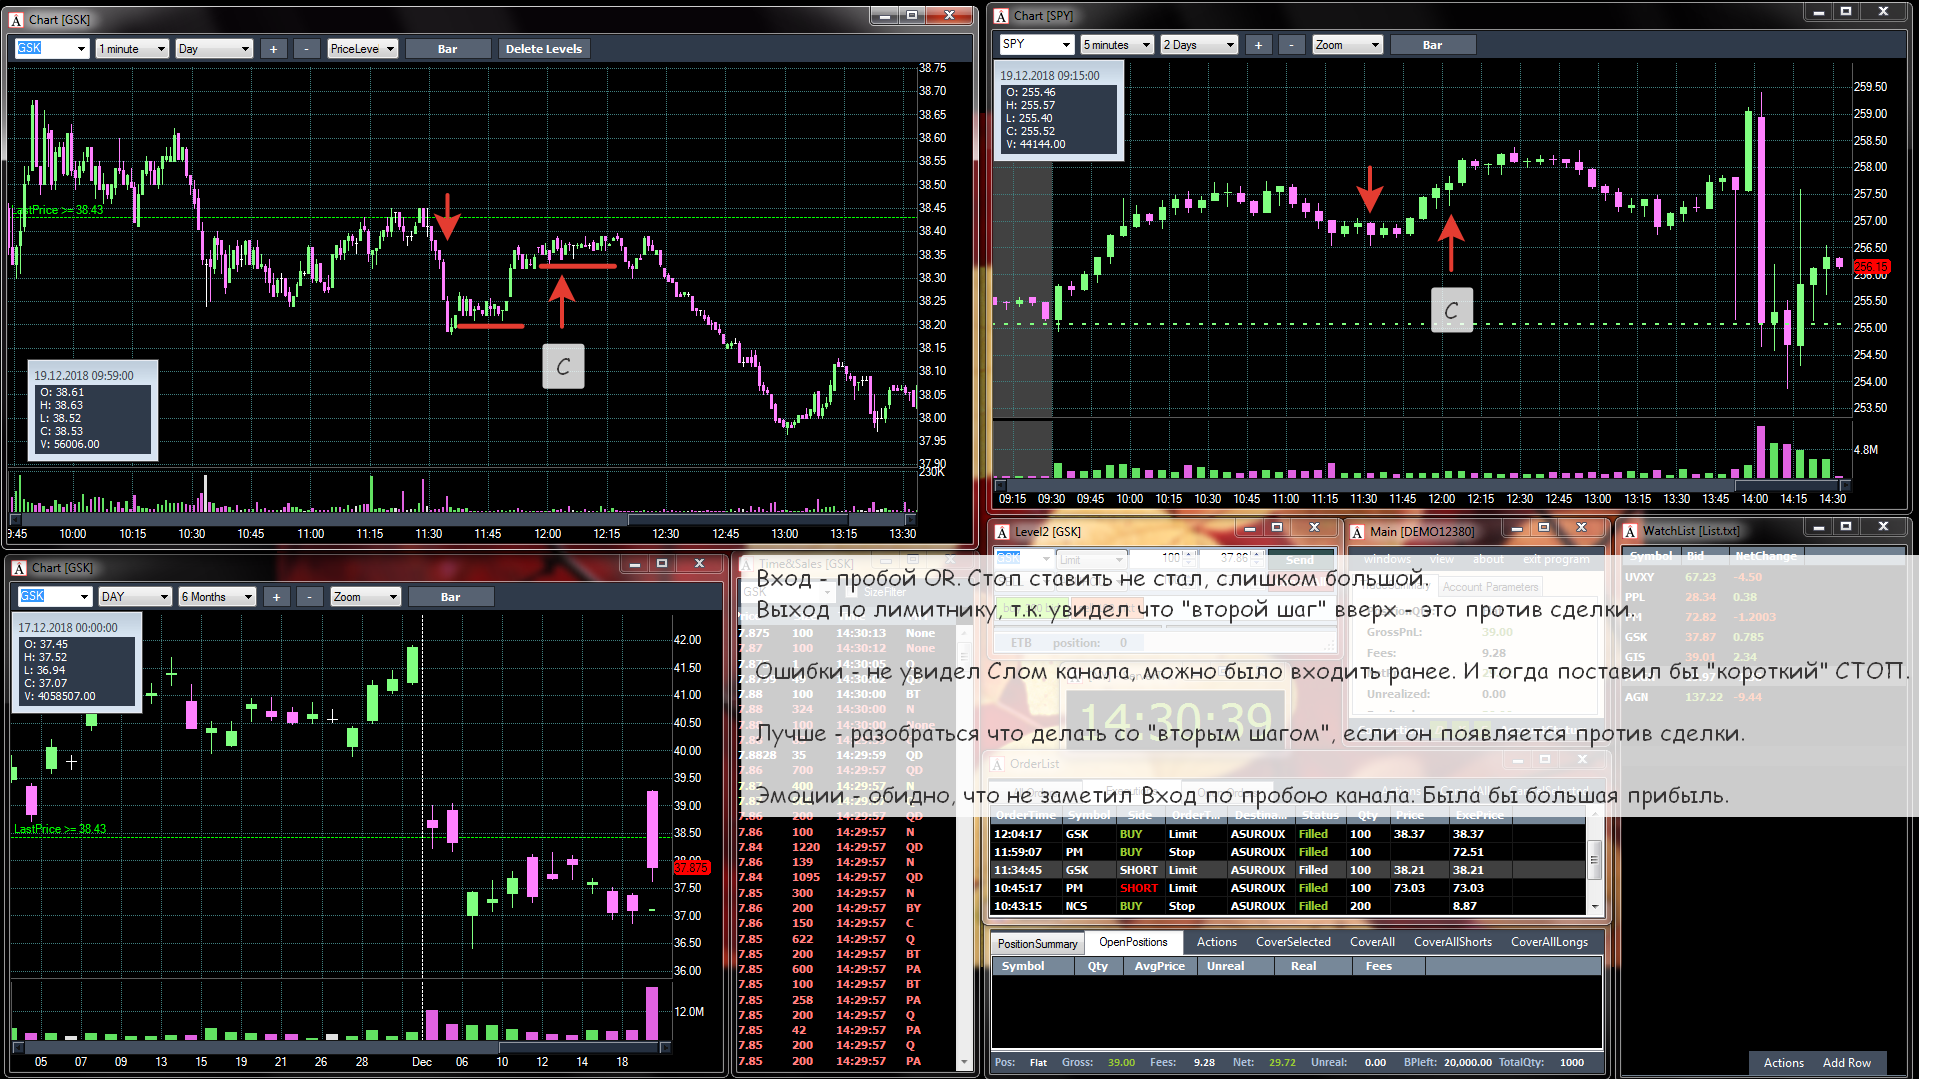Screen dimensions: 1946x1079
Task: Click the app icon in the Chart [SPY] title bar
Action: tap(1001, 16)
